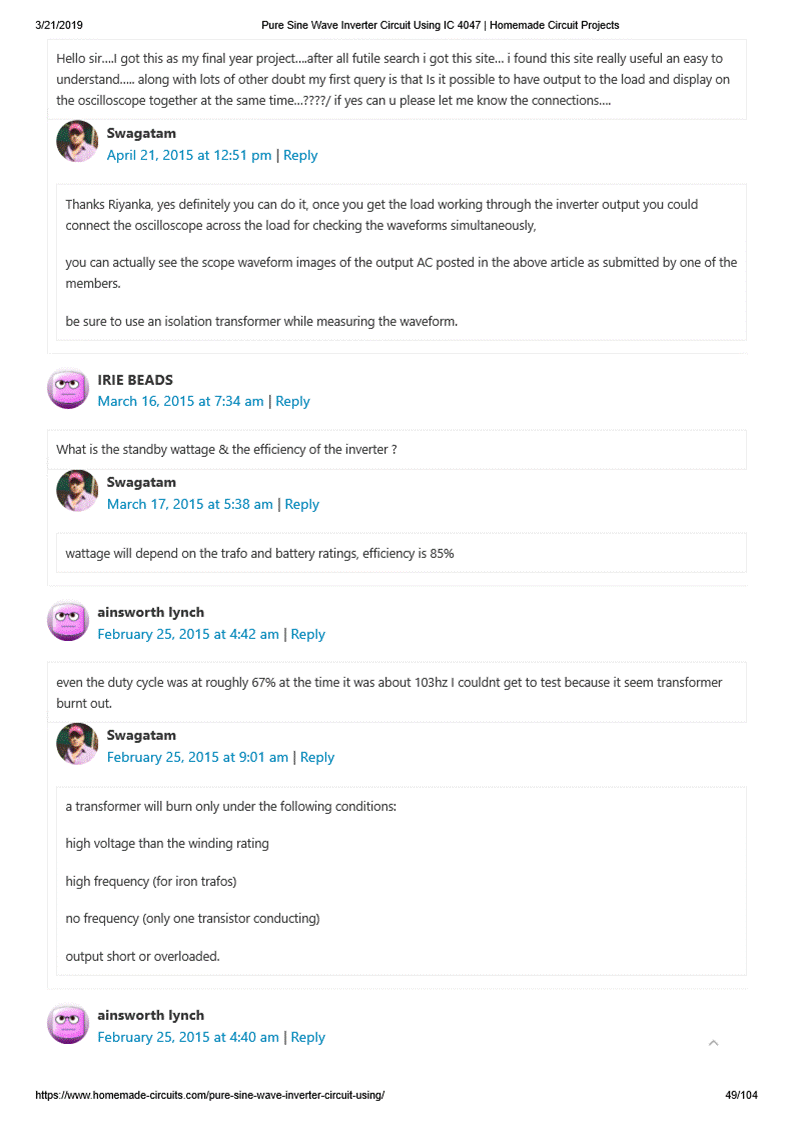Click IRIE BEADS pink avatar icon

[x=68, y=388]
